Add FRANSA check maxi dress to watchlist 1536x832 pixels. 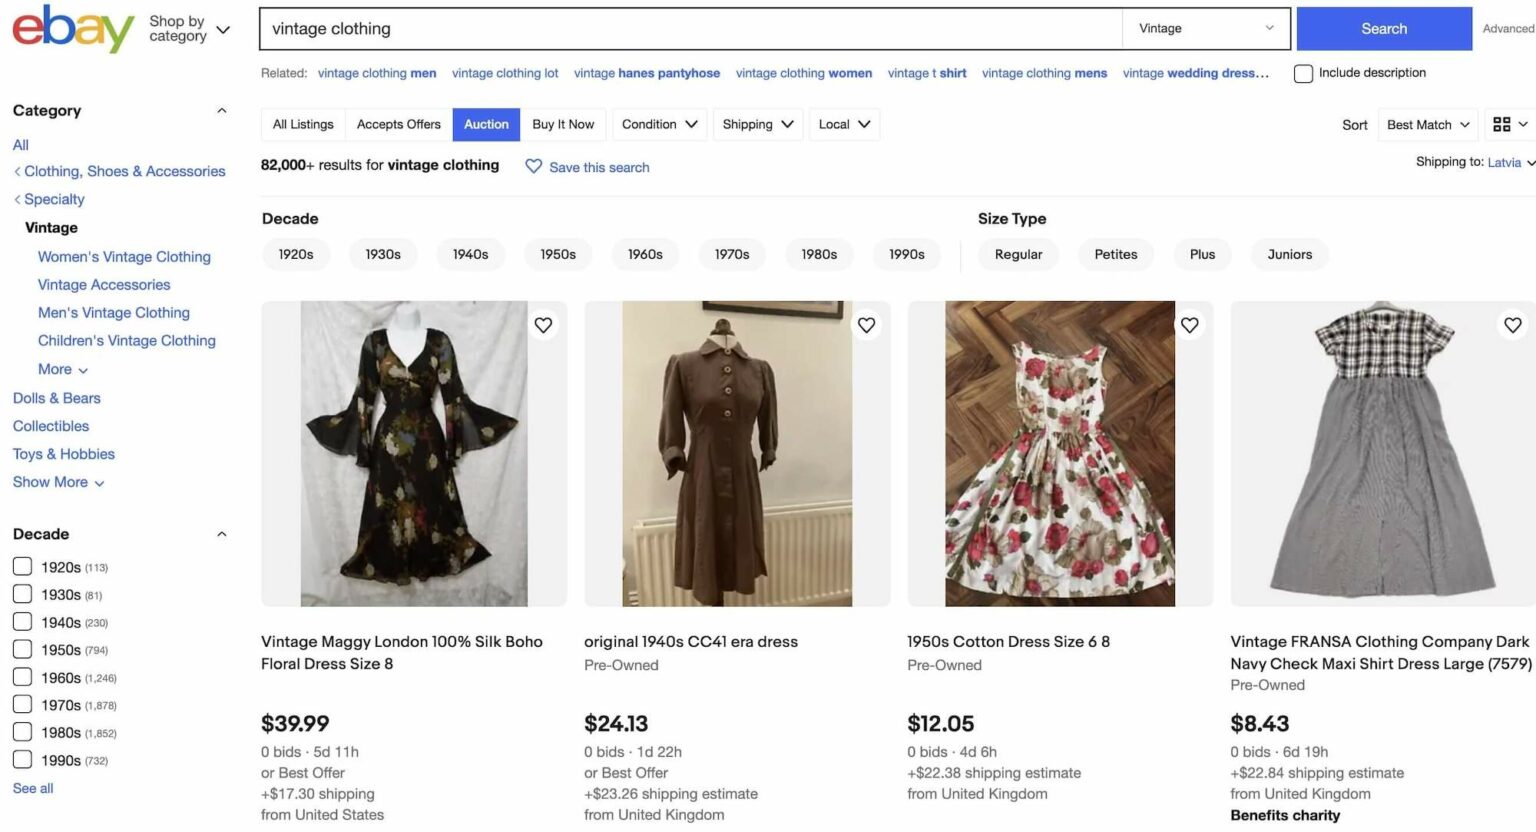(x=1512, y=325)
